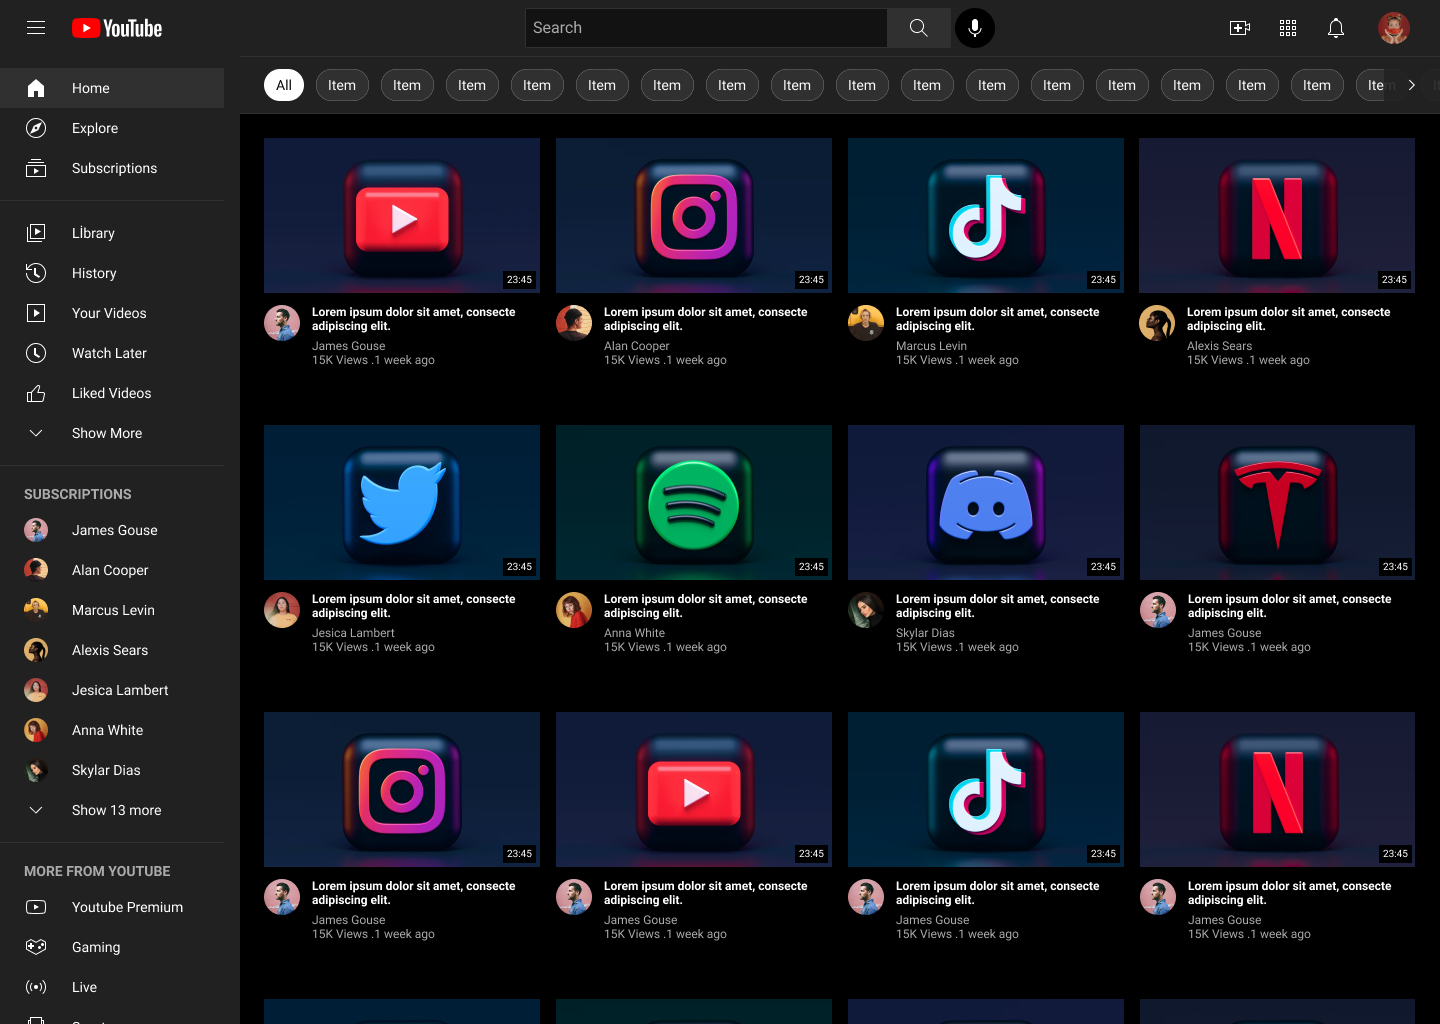1440x1024 pixels.
Task: Play the Twitter logo video
Action: pos(402,502)
